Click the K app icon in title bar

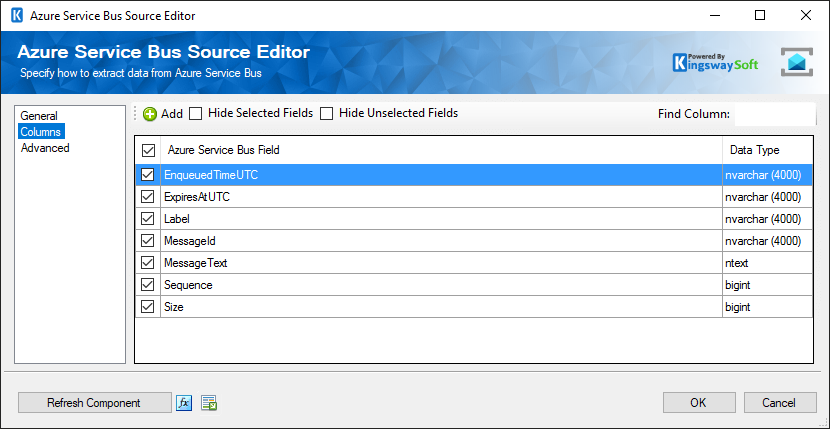tap(17, 15)
